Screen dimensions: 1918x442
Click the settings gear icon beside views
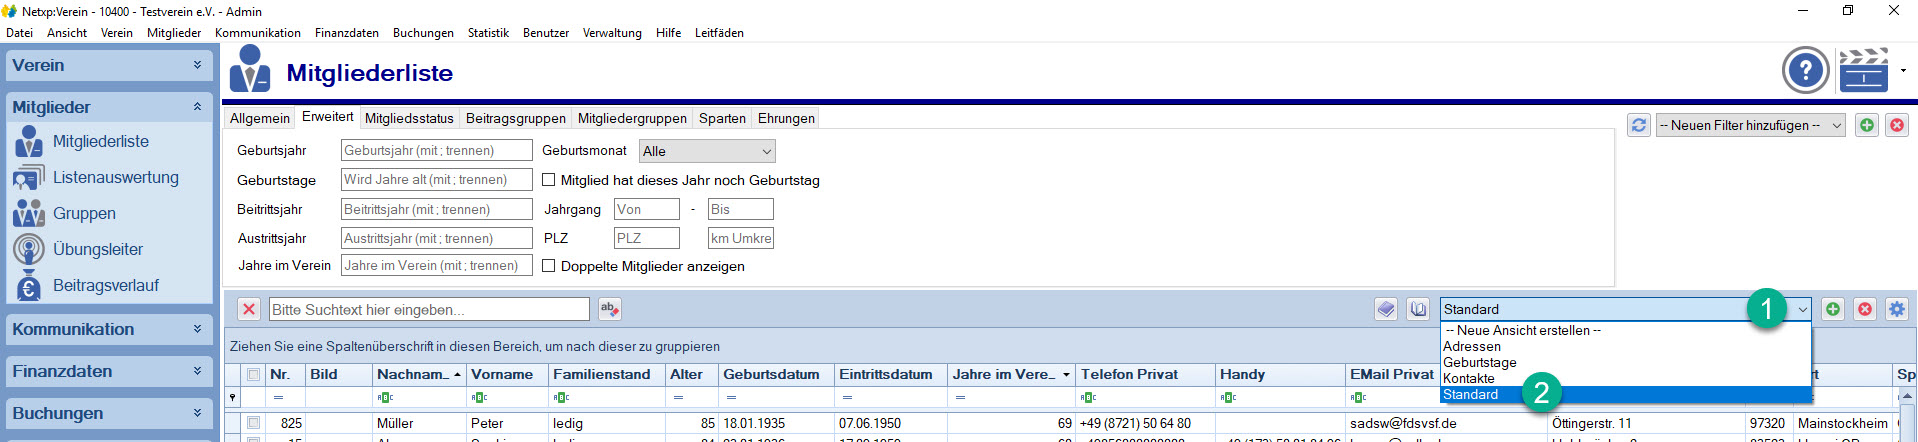pos(1896,309)
